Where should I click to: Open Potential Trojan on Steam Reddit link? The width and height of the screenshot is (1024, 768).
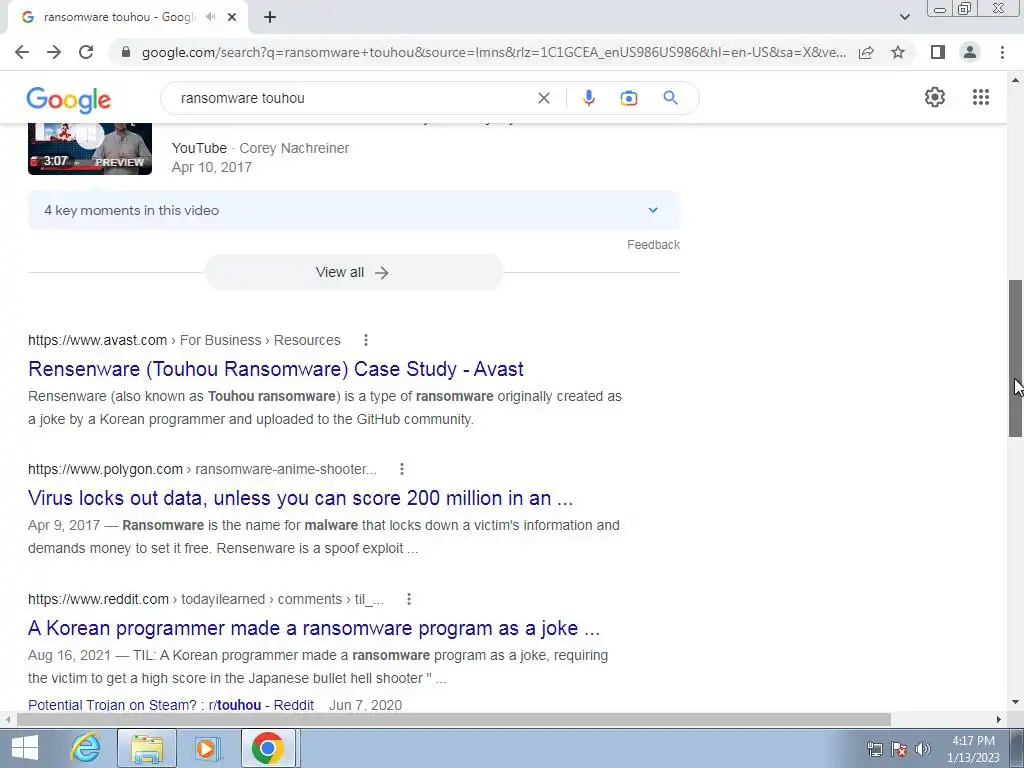[x=171, y=705]
